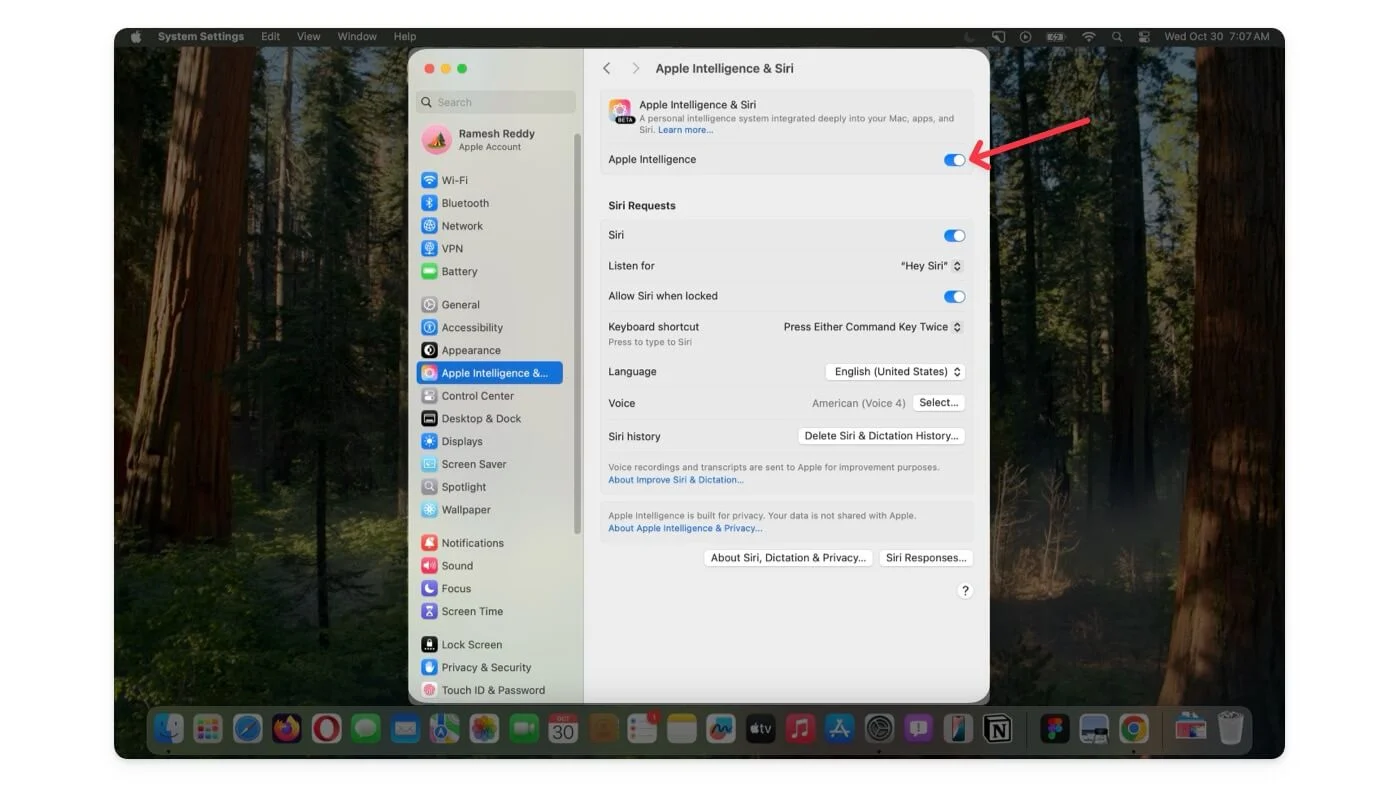The height and width of the screenshot is (787, 1399).
Task: Open Privacy & Security settings
Action: click(x=490, y=668)
